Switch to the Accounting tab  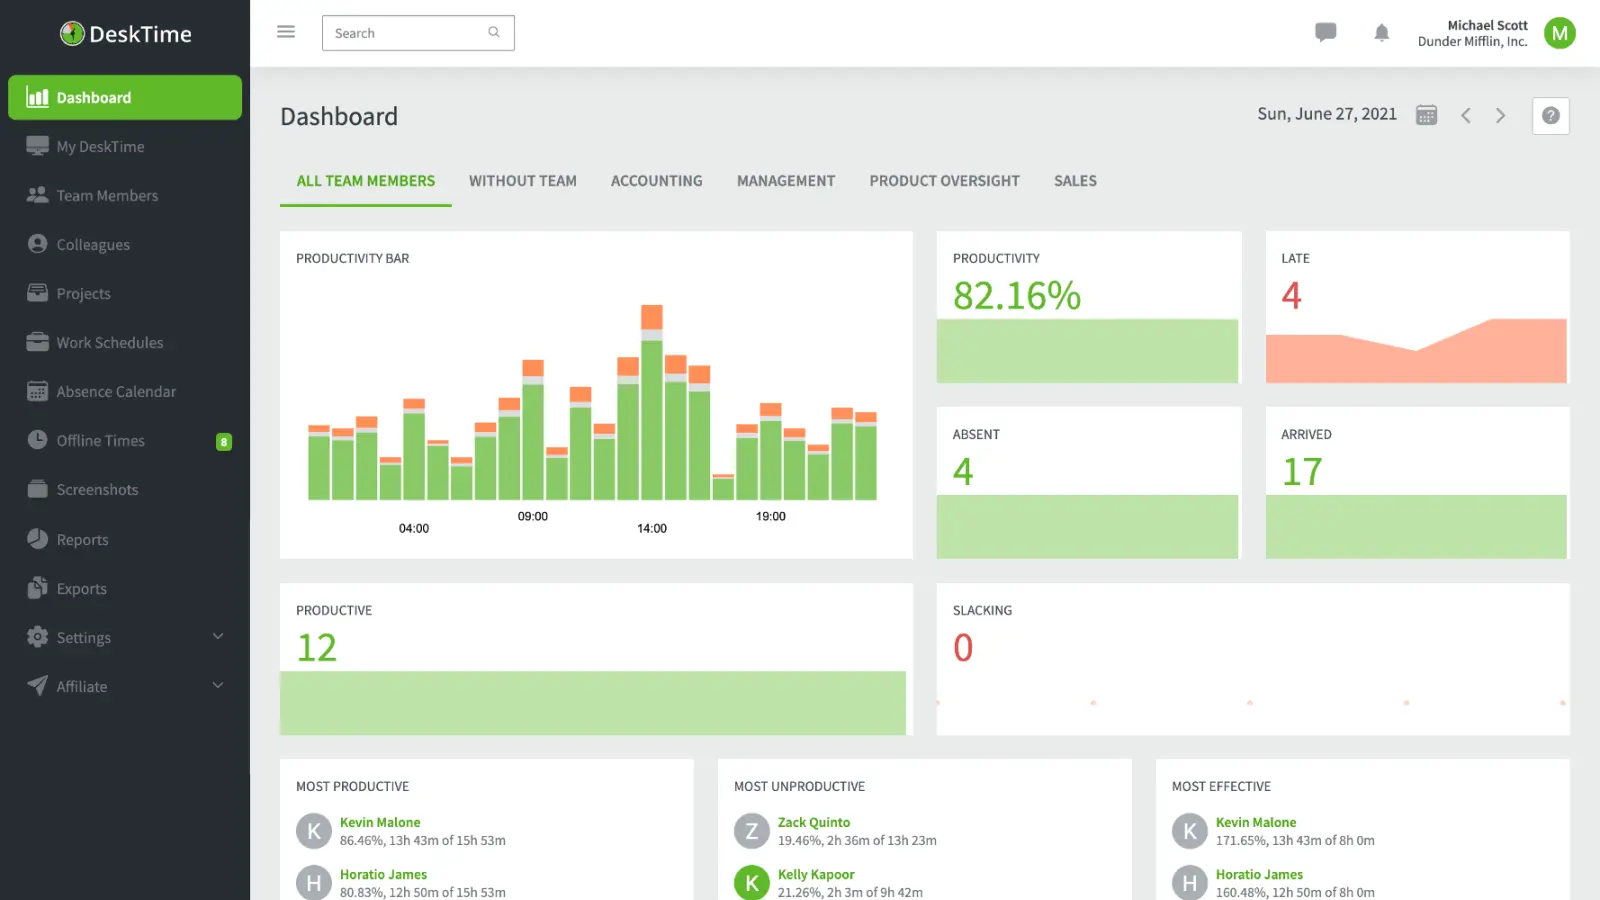point(656,181)
